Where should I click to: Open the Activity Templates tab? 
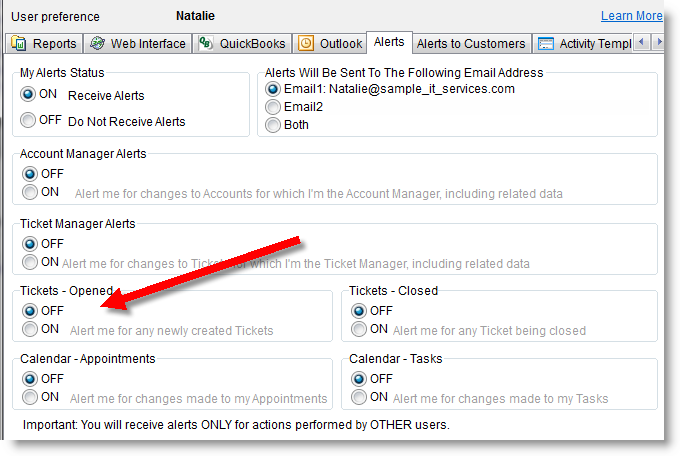[590, 43]
